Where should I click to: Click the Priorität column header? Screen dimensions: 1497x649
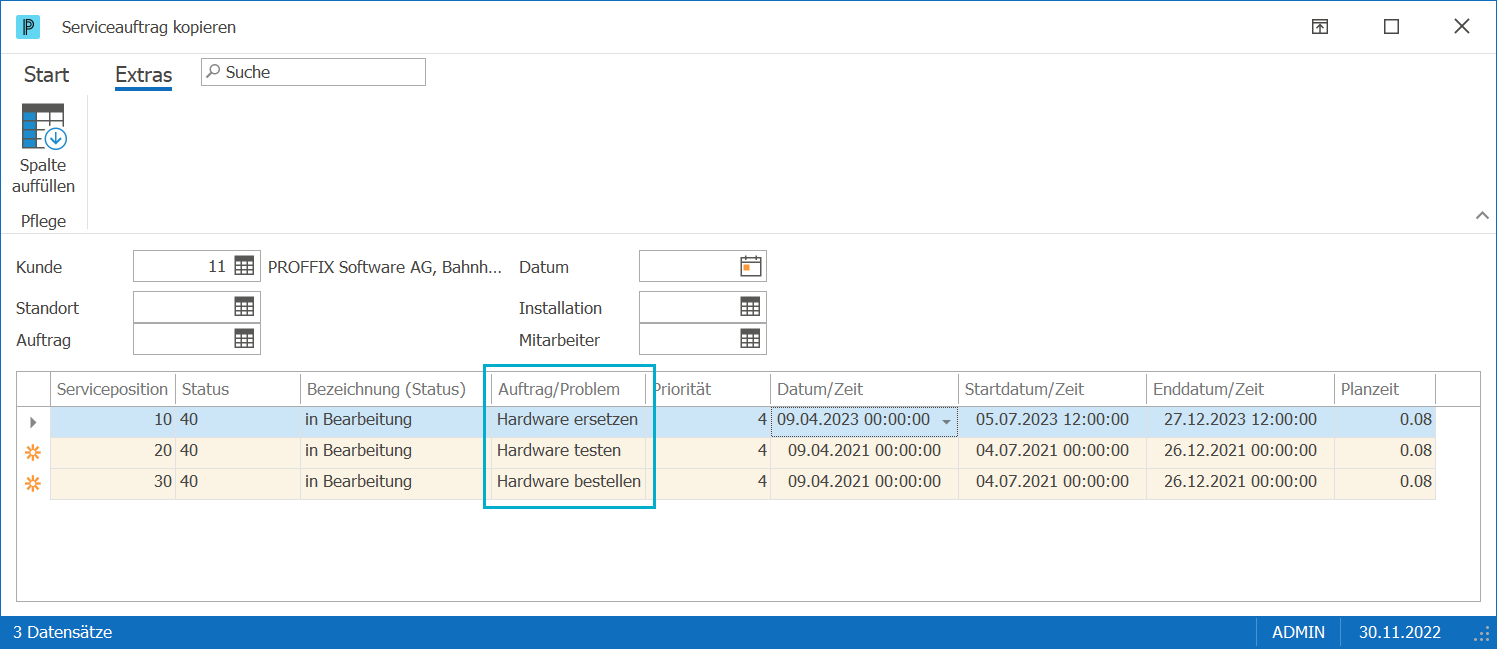tap(708, 389)
